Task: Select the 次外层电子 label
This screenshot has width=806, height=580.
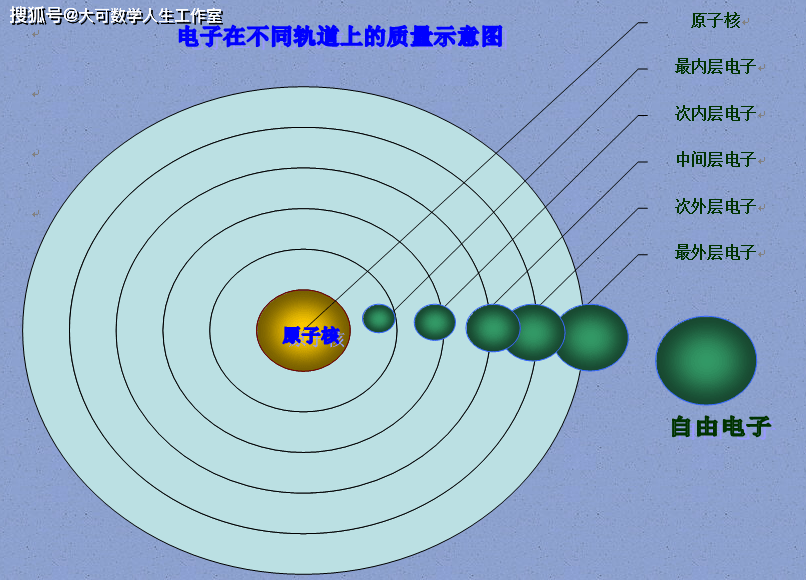Action: coord(715,207)
